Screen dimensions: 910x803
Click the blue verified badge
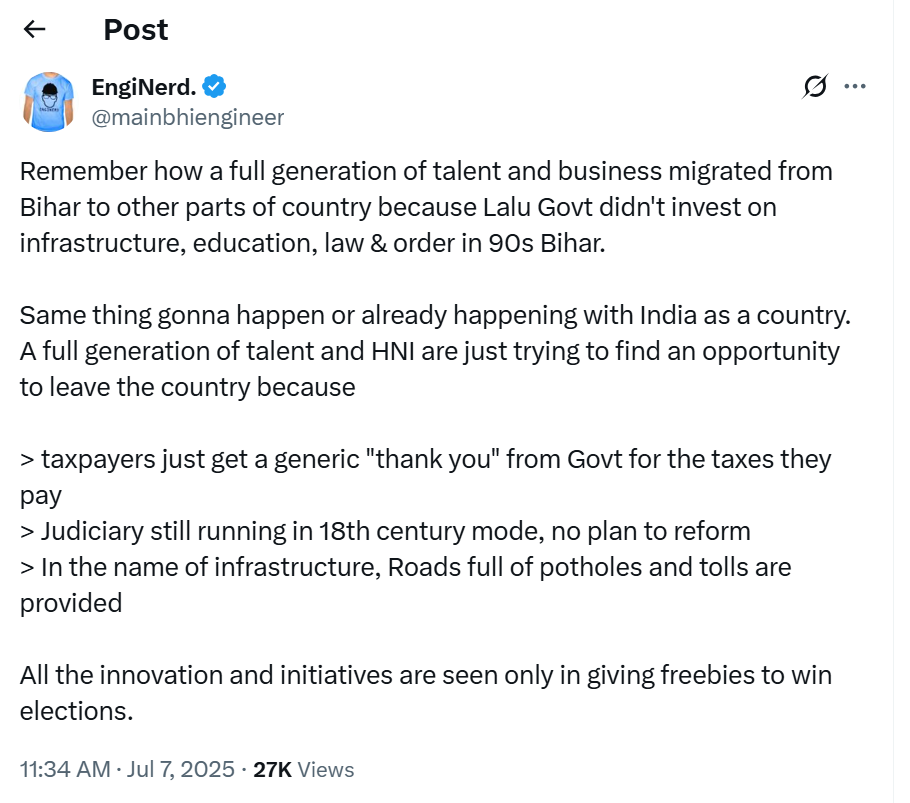[214, 87]
